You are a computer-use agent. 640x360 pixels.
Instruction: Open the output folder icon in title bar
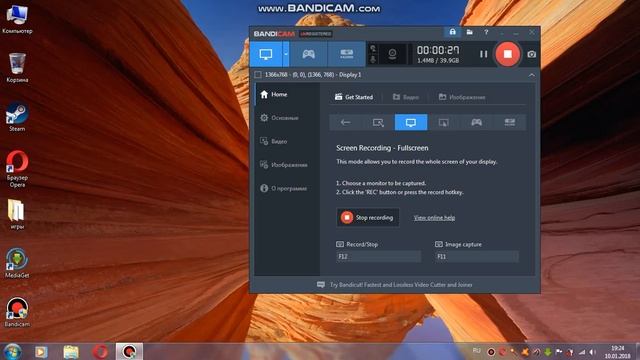click(x=470, y=32)
